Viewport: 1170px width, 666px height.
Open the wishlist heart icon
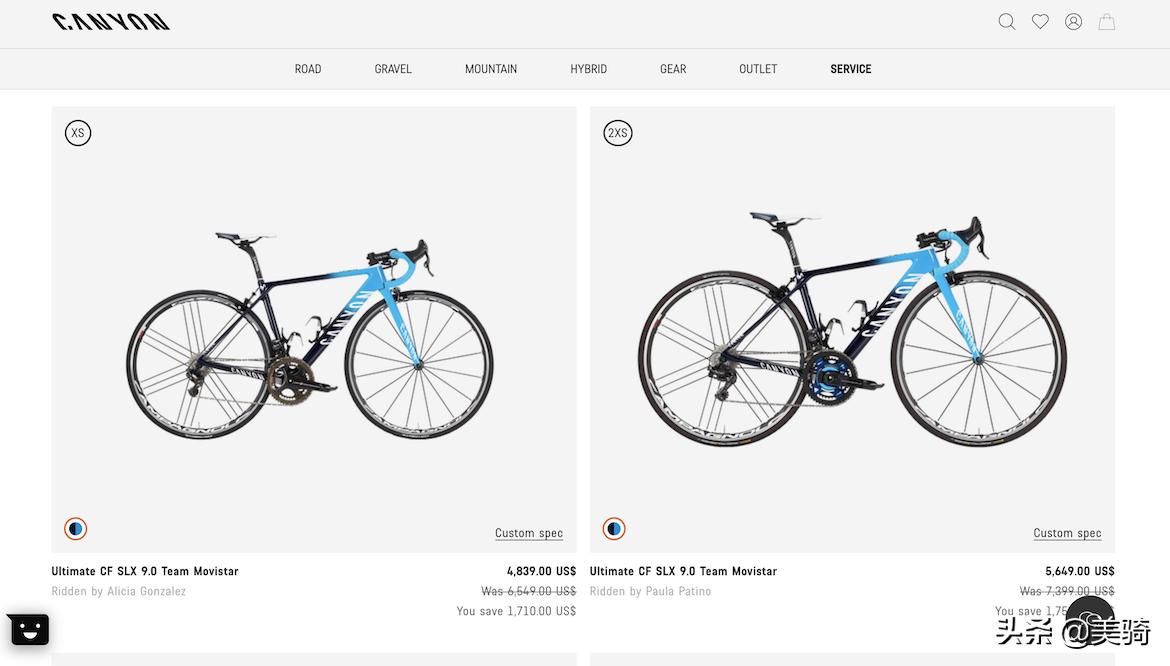(x=1040, y=22)
